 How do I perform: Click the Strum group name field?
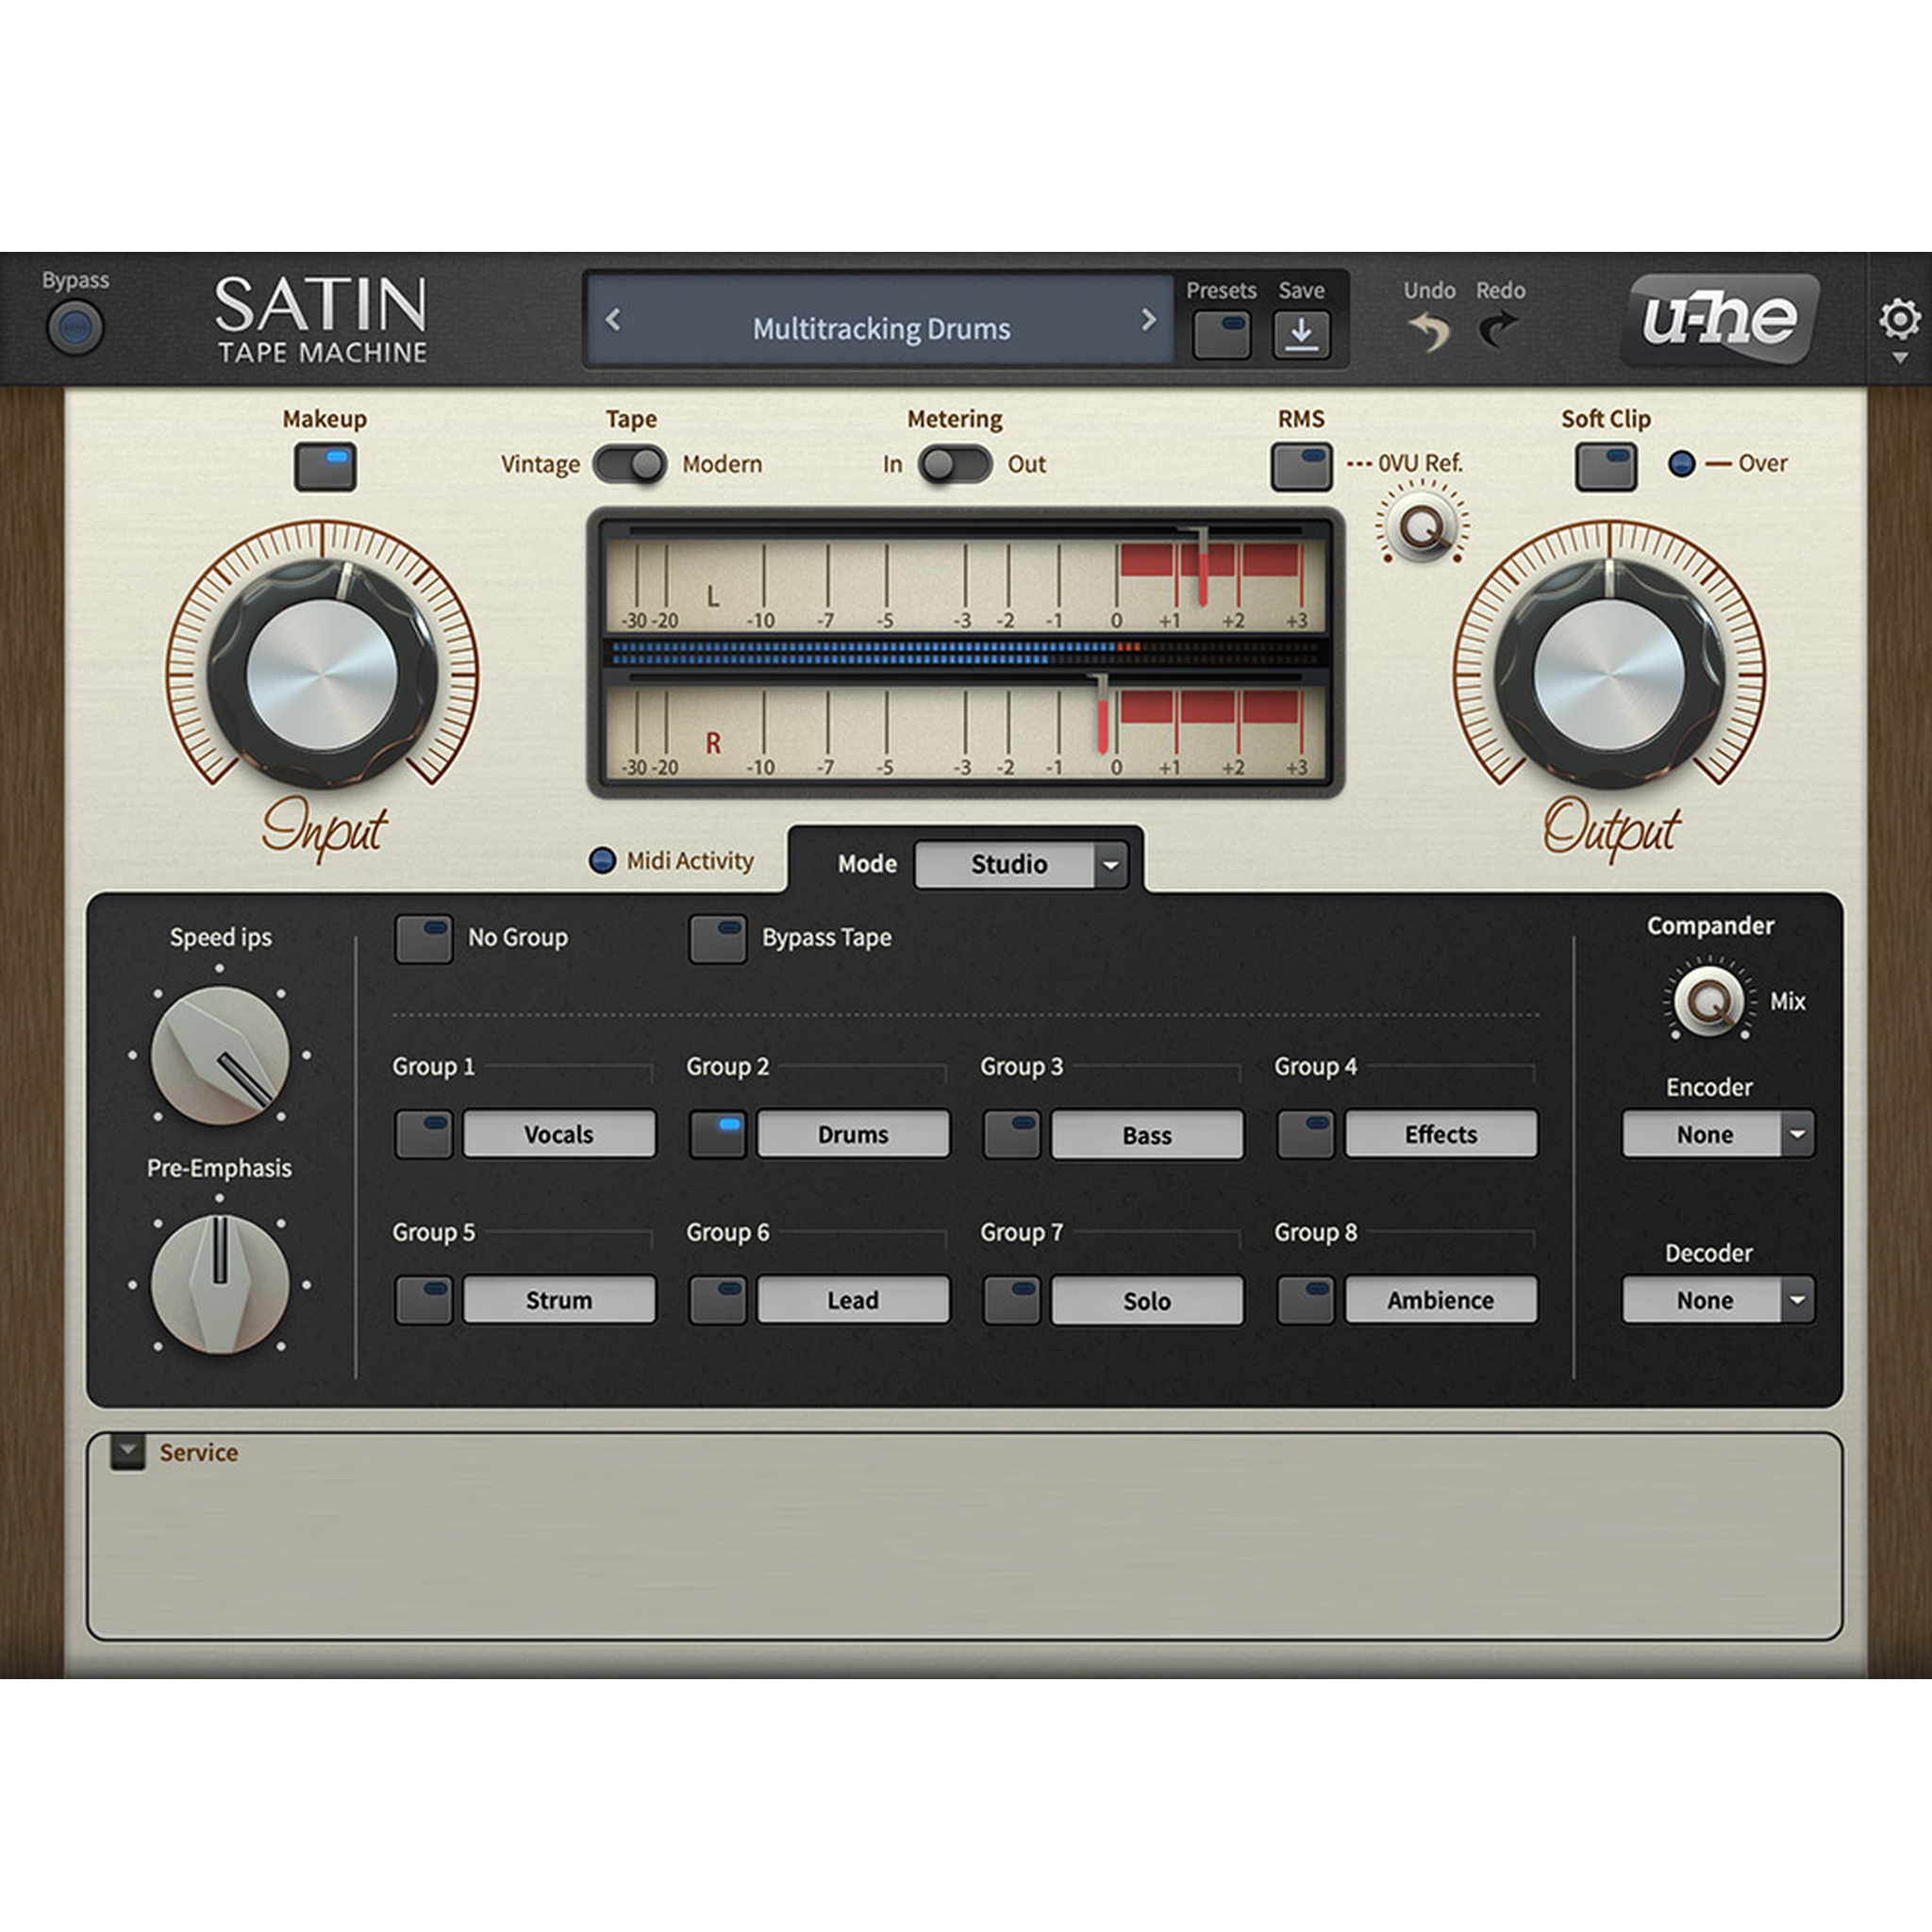click(559, 1300)
